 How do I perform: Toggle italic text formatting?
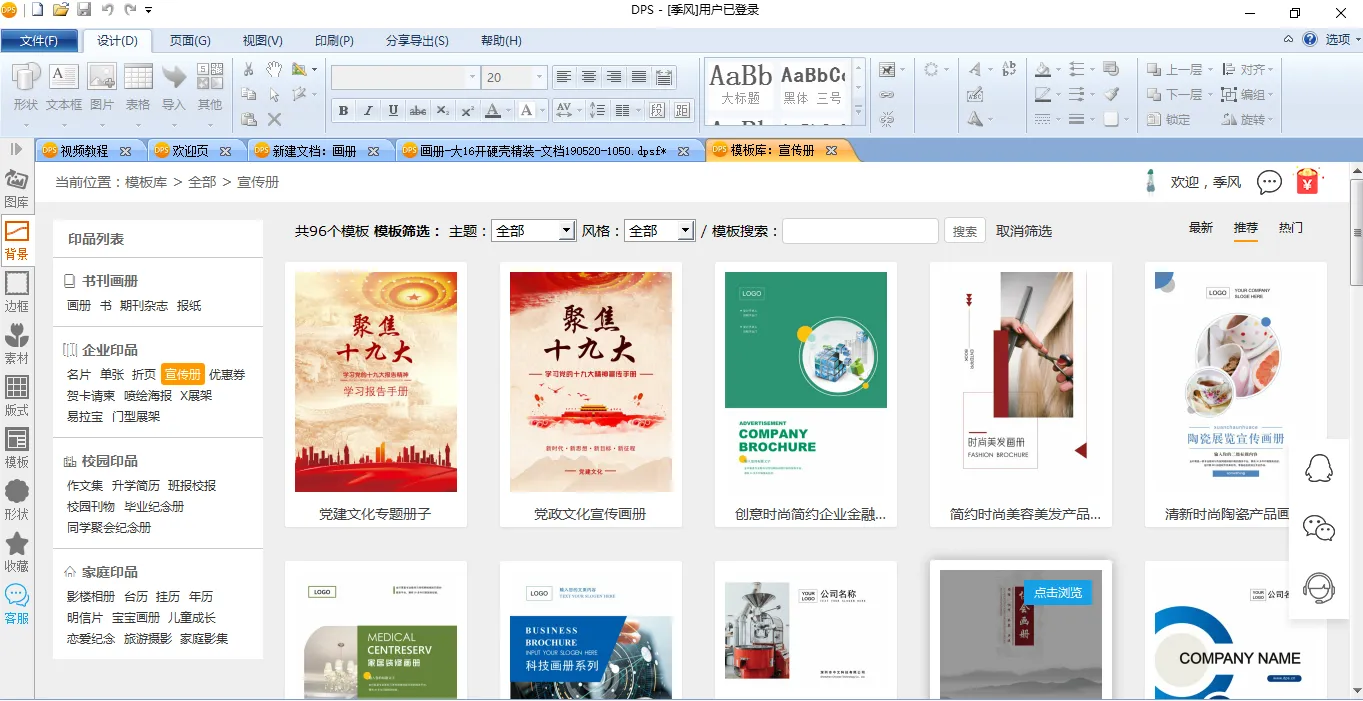(x=368, y=110)
